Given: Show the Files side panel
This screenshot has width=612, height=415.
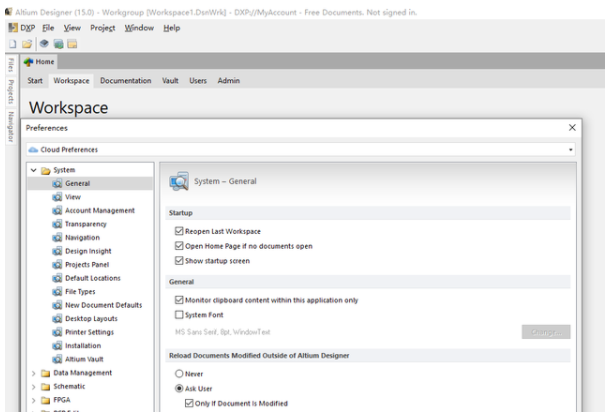Looking at the screenshot, I should coord(11,65).
